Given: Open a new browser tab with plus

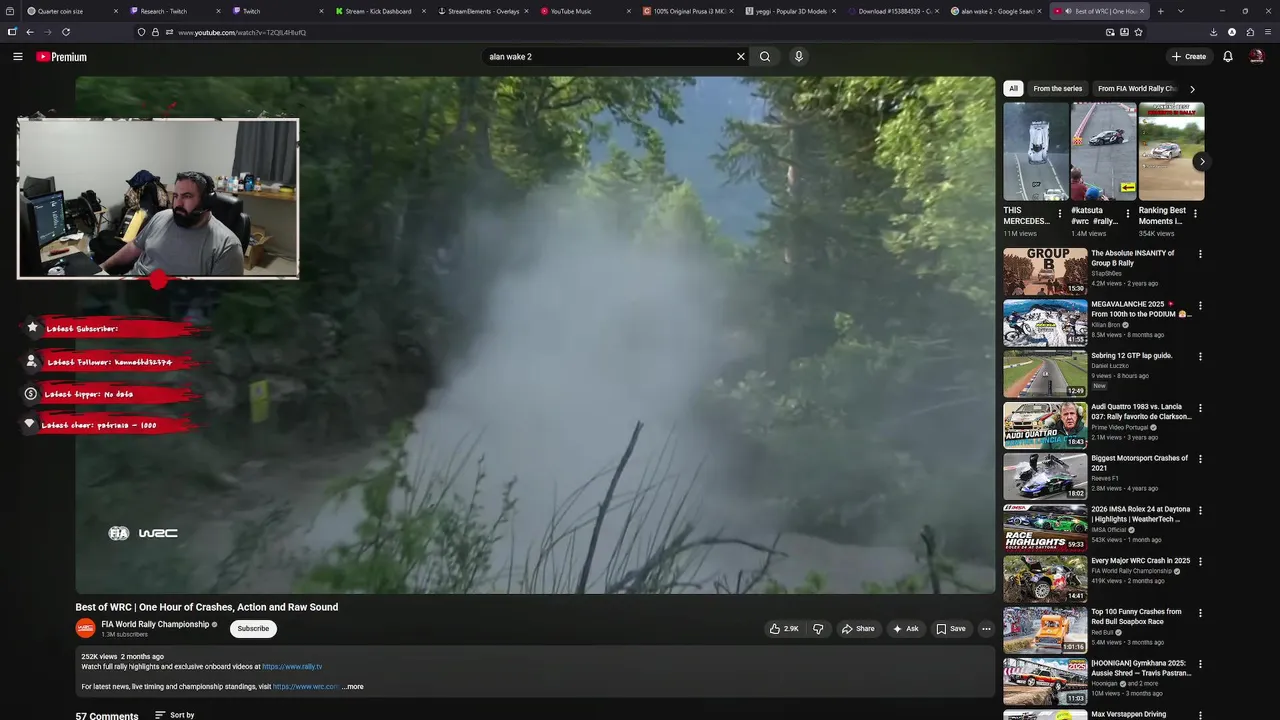Looking at the screenshot, I should point(1161,11).
